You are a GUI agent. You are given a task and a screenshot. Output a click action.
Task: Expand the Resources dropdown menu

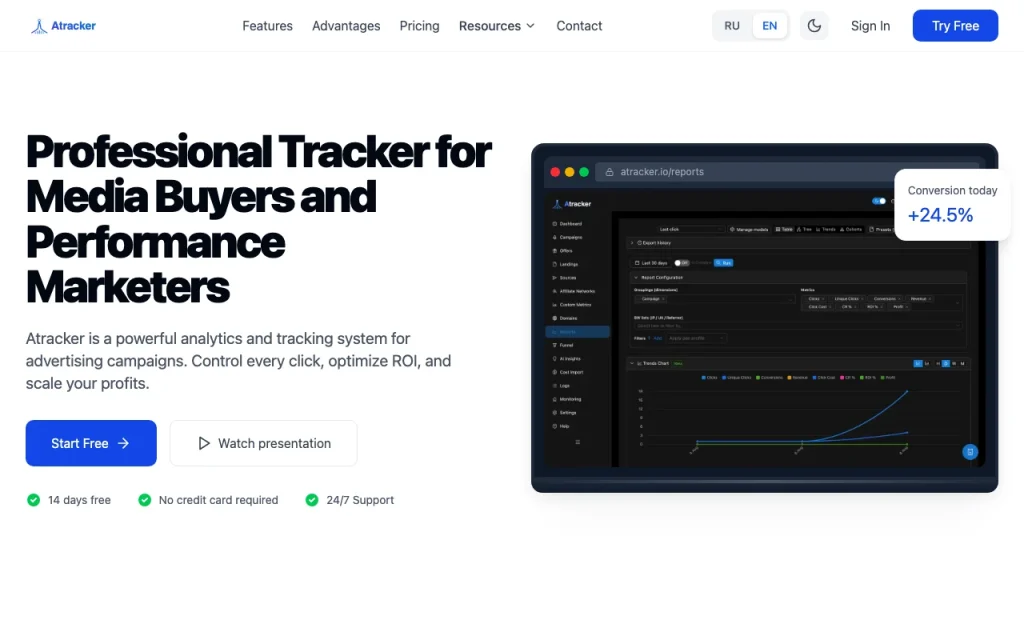pos(497,26)
